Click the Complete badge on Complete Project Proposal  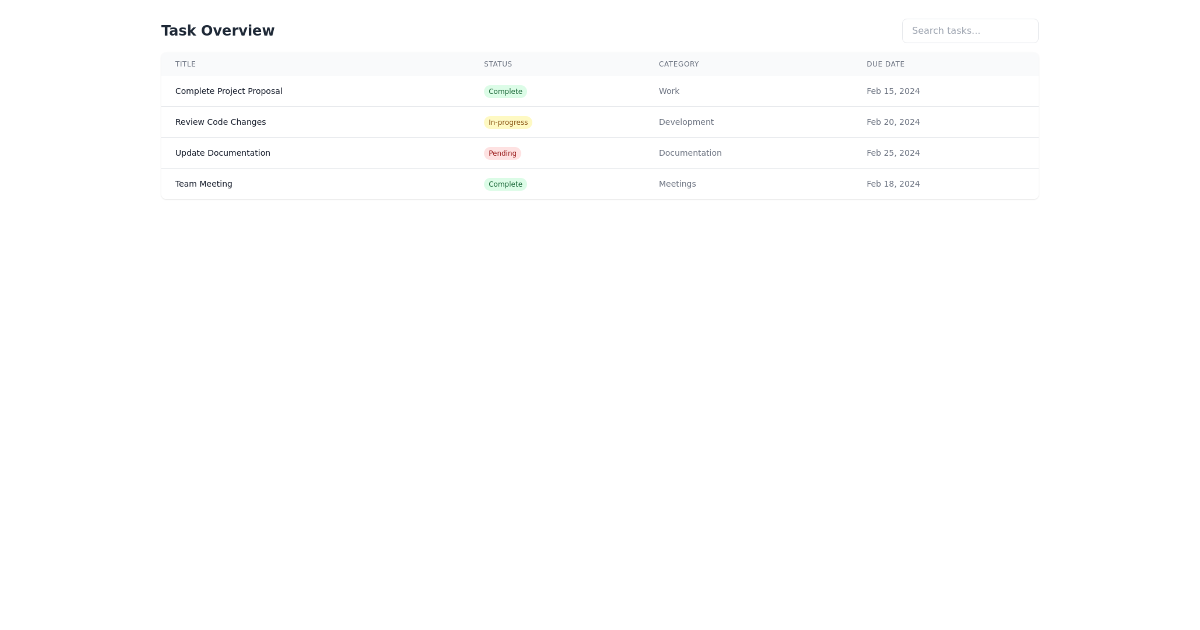tap(505, 91)
